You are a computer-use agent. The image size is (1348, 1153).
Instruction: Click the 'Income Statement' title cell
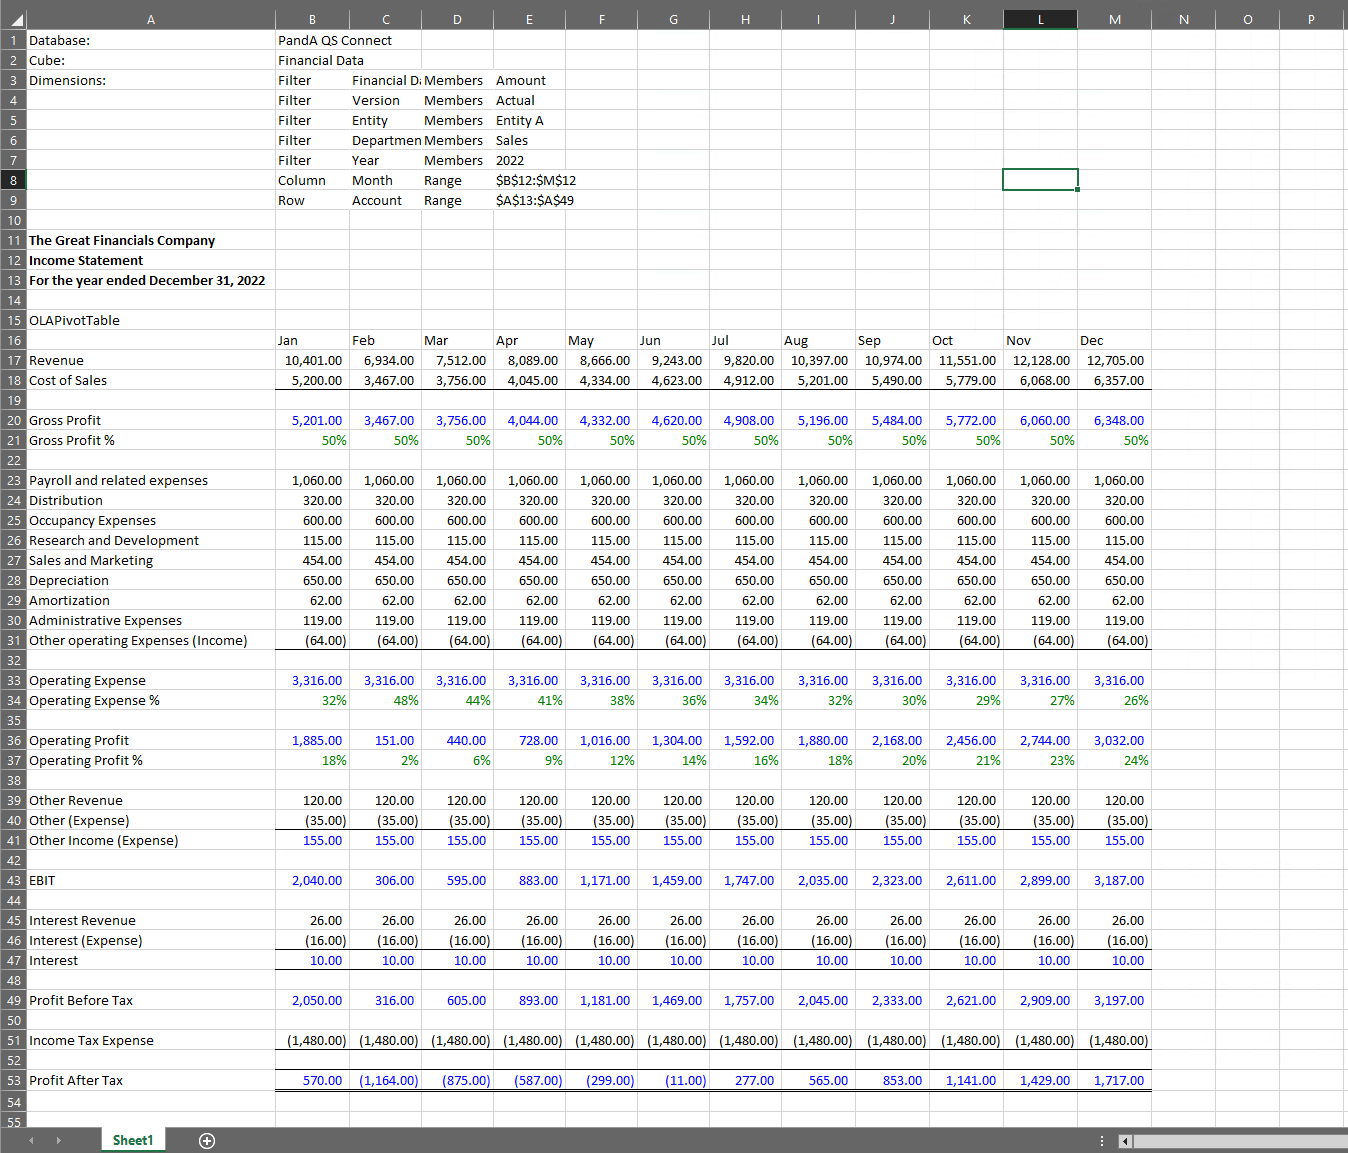pos(86,260)
